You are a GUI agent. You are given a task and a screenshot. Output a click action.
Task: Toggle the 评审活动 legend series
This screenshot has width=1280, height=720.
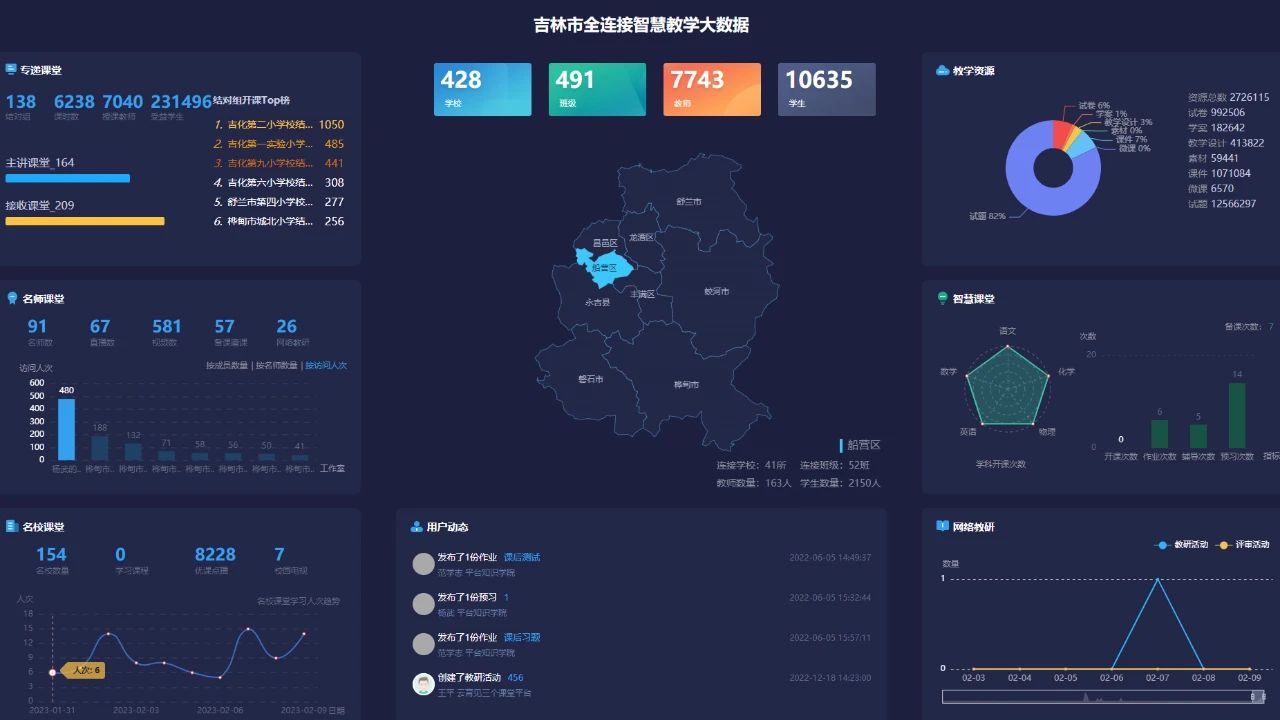pos(1243,545)
